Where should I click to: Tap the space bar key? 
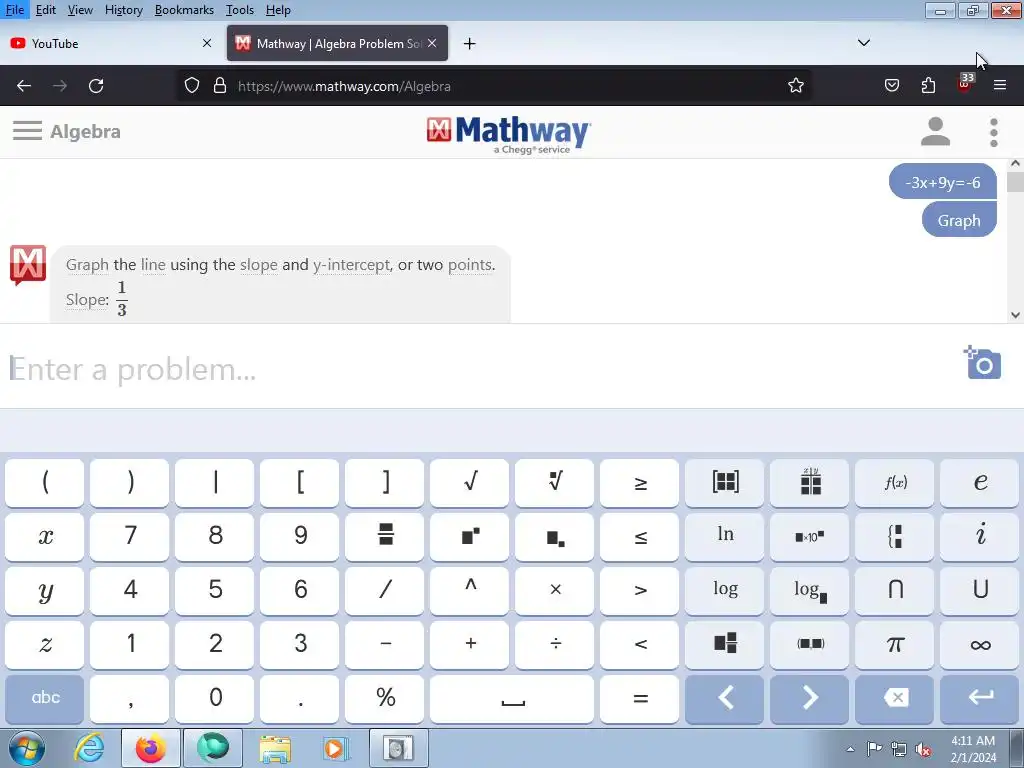[512, 699]
